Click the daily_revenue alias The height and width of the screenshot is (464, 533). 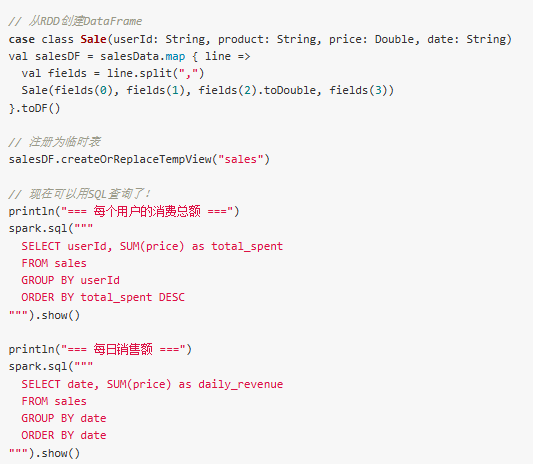pyautogui.click(x=241, y=384)
